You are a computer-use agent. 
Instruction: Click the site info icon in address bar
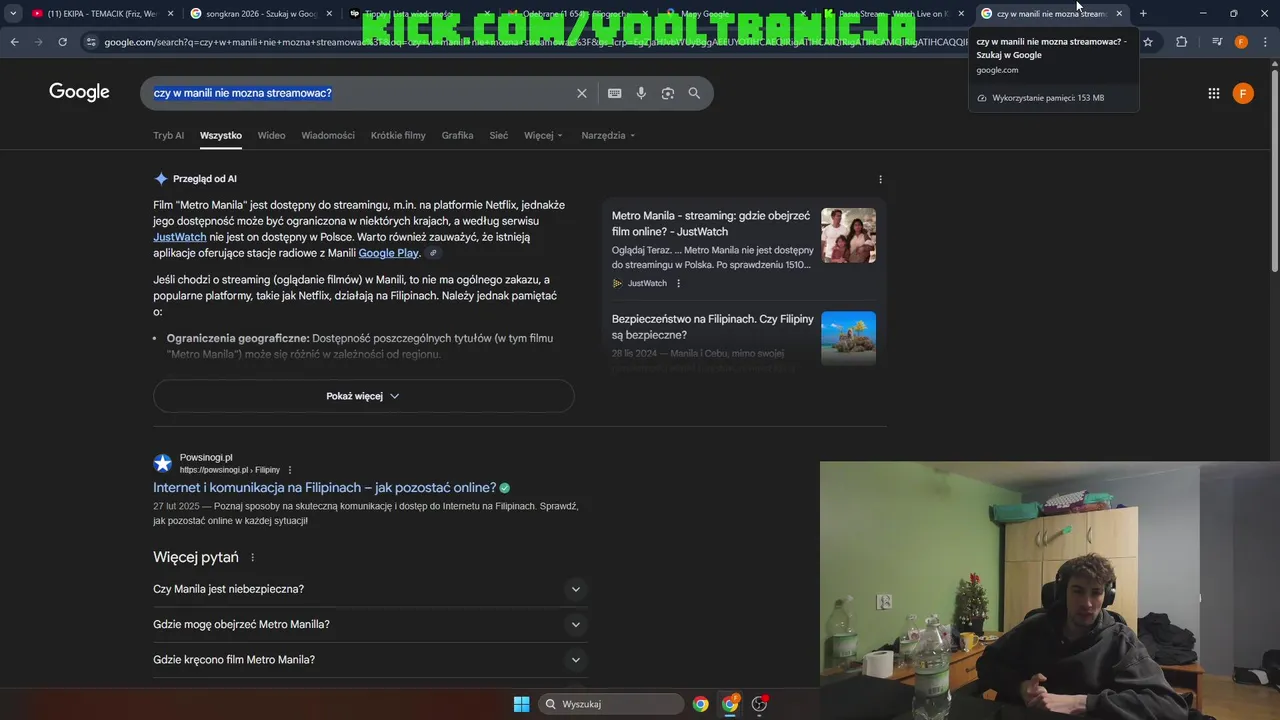pyautogui.click(x=91, y=42)
